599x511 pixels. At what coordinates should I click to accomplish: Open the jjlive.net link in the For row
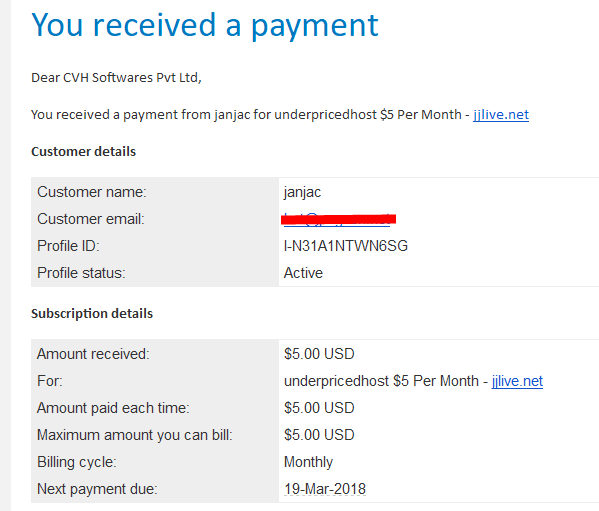point(517,381)
